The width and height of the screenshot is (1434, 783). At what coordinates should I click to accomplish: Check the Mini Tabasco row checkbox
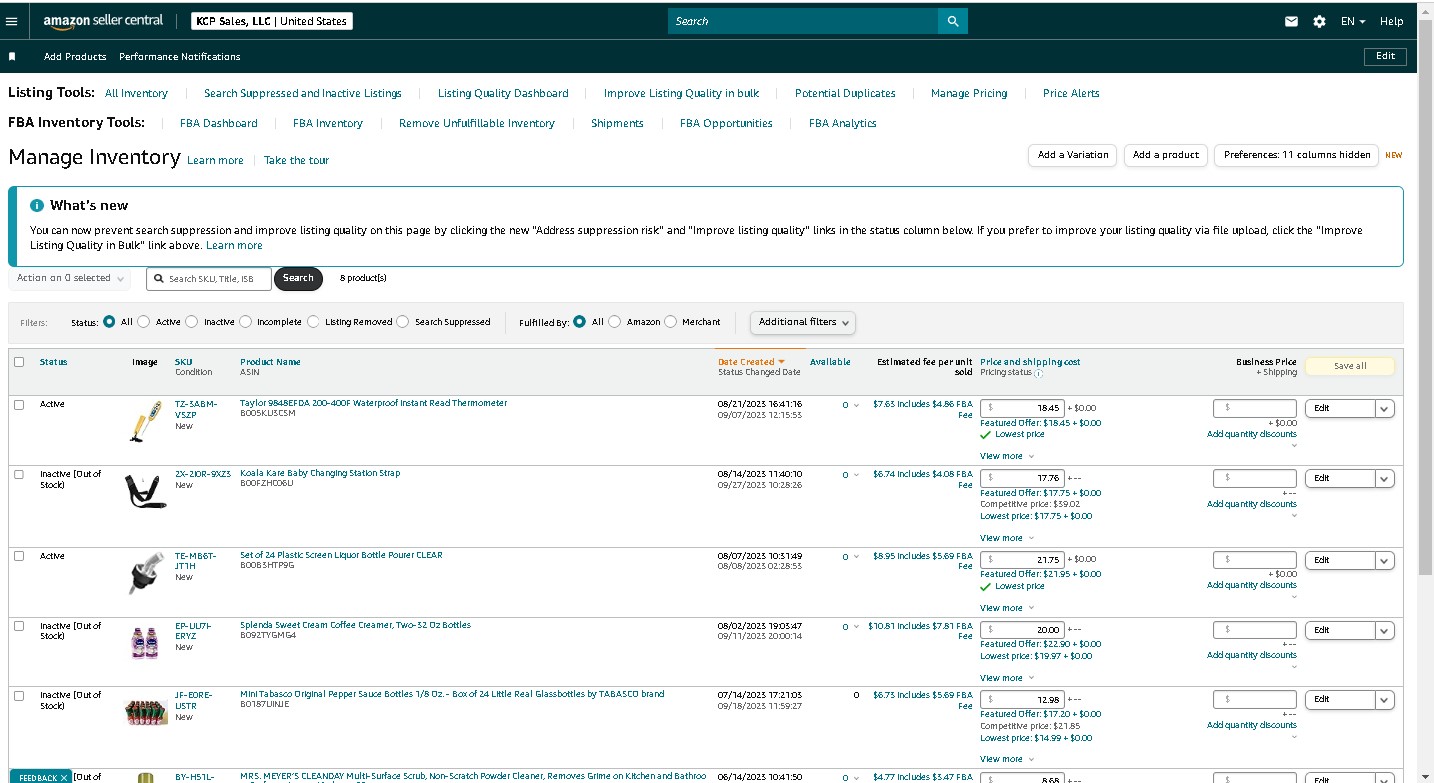19,695
